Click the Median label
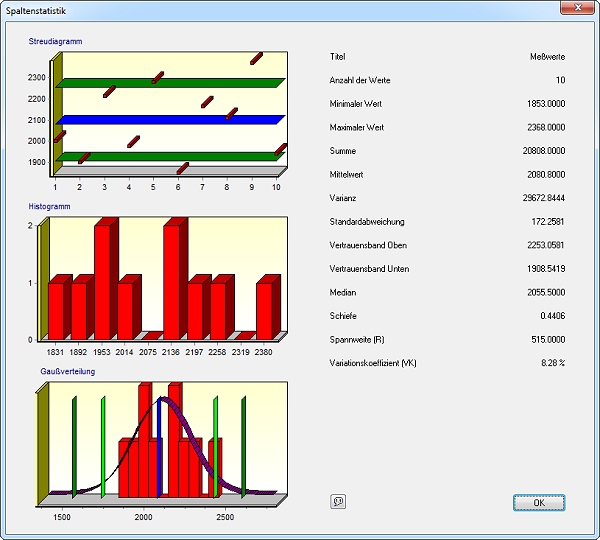Image resolution: width=600 pixels, height=540 pixels. click(x=342, y=292)
